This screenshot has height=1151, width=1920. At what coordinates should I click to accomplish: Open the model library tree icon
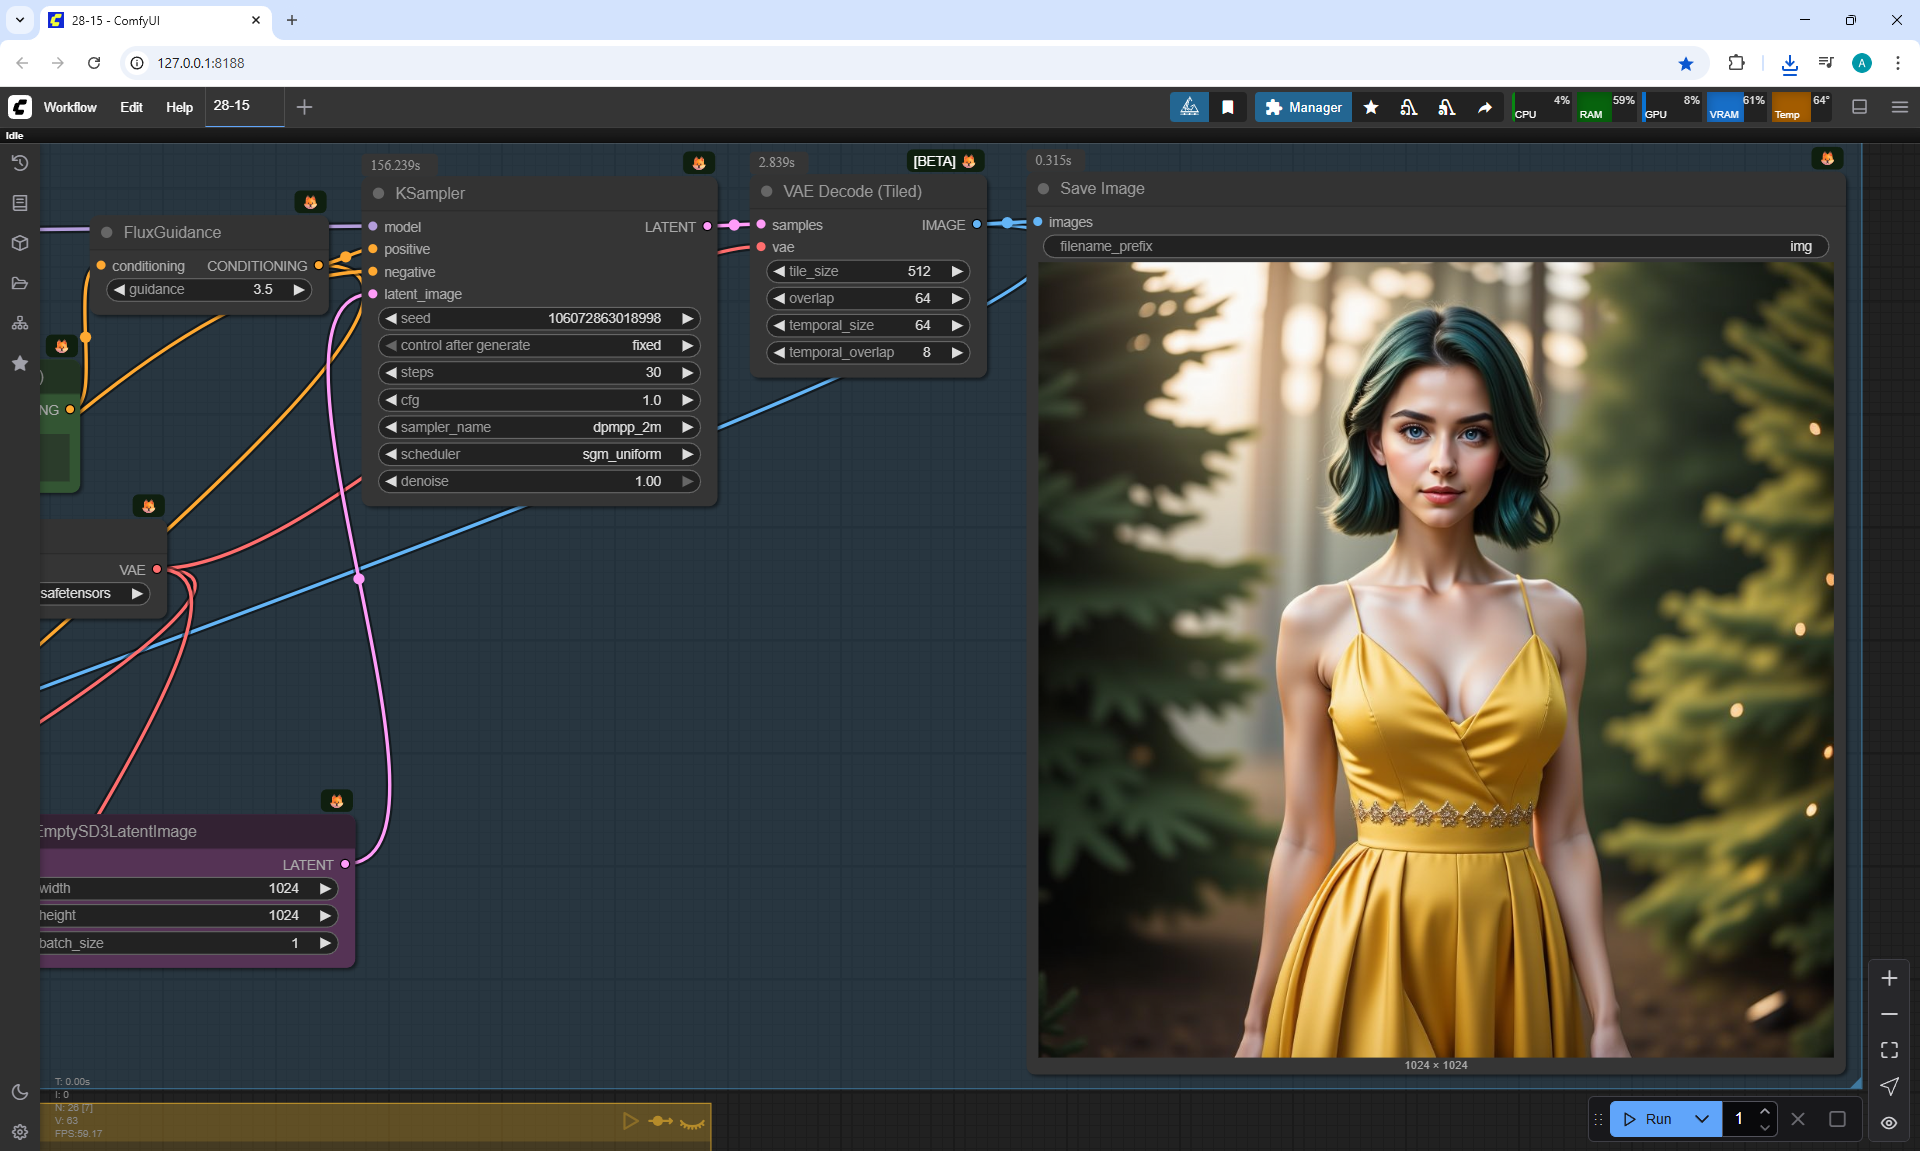click(x=20, y=323)
